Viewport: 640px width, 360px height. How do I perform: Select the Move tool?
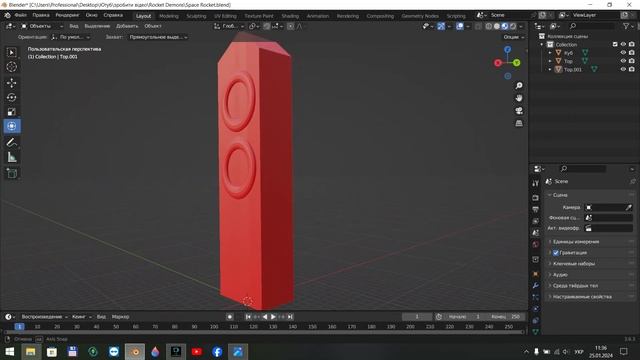[11, 83]
